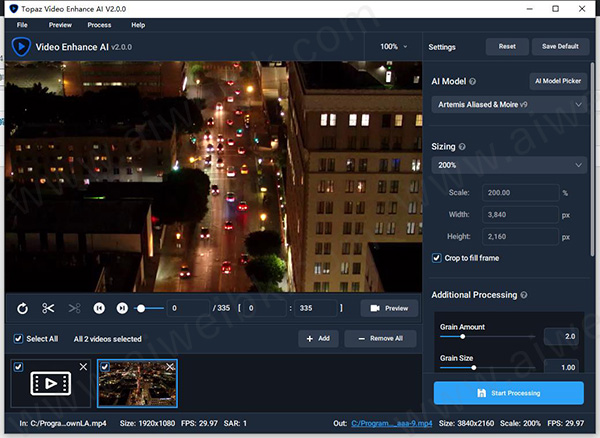Click the settings panel vertical scrollbar
600x438 pixels.
(592, 159)
